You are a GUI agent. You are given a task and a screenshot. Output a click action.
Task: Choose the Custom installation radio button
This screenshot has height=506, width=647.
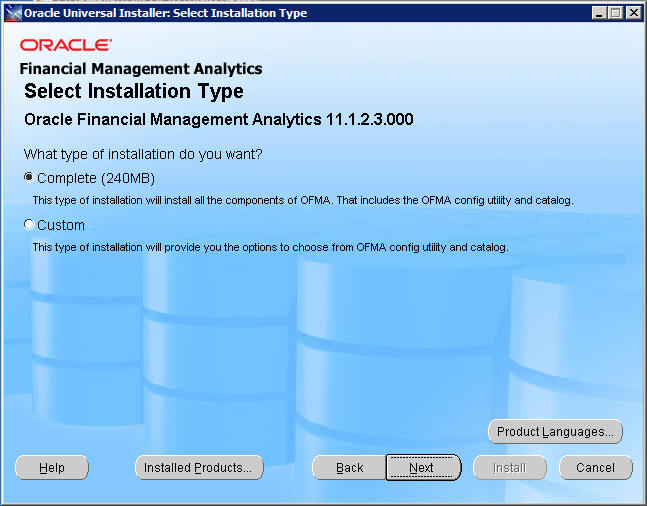coord(28,225)
